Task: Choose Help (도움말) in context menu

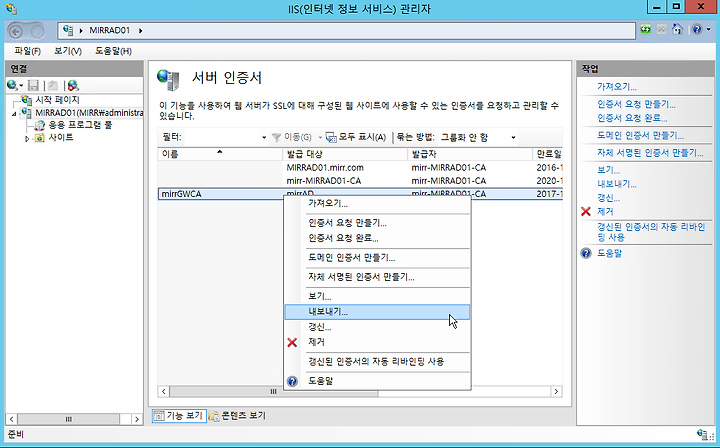Action: [377, 381]
